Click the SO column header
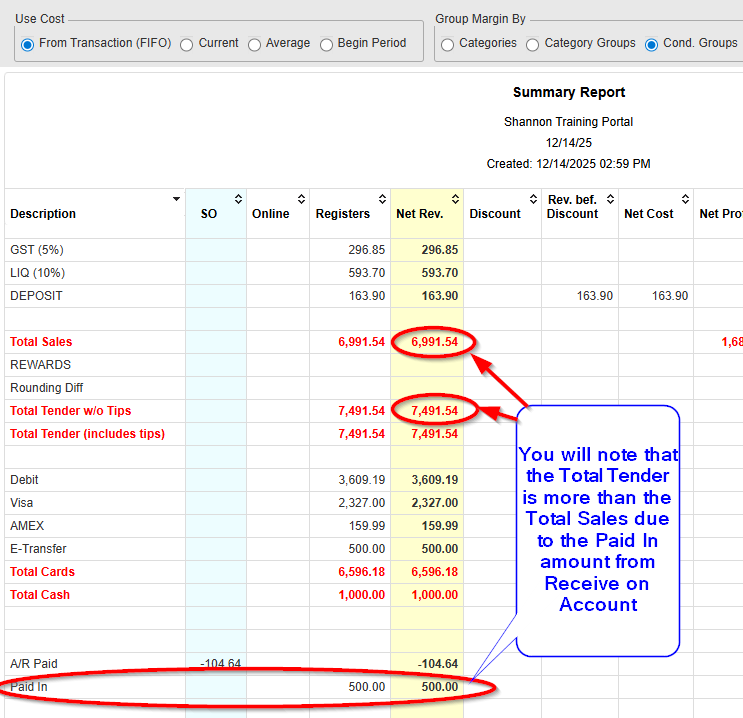Viewport: 743px width, 718px height. (209, 214)
